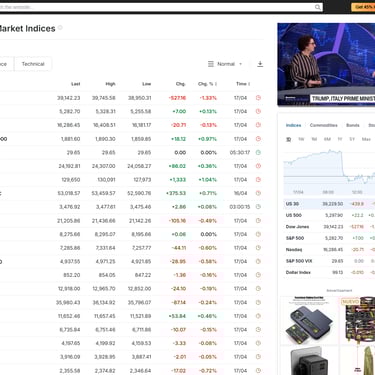Click clock icon on 3,476.92 row
The image size is (375, 375).
tap(258, 207)
